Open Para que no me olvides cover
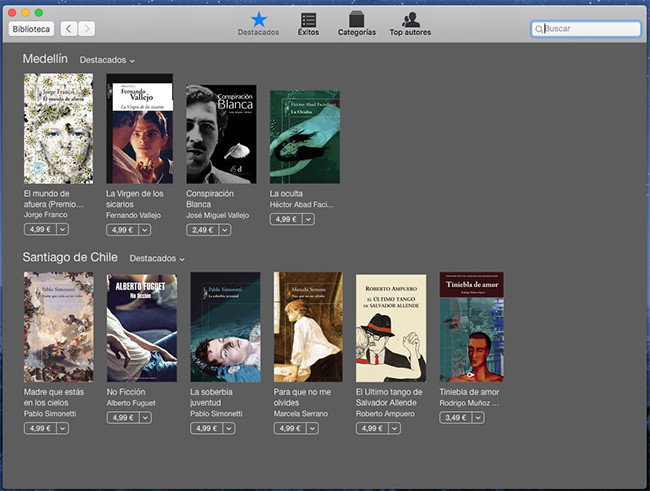This screenshot has width=650, height=491. (x=308, y=327)
